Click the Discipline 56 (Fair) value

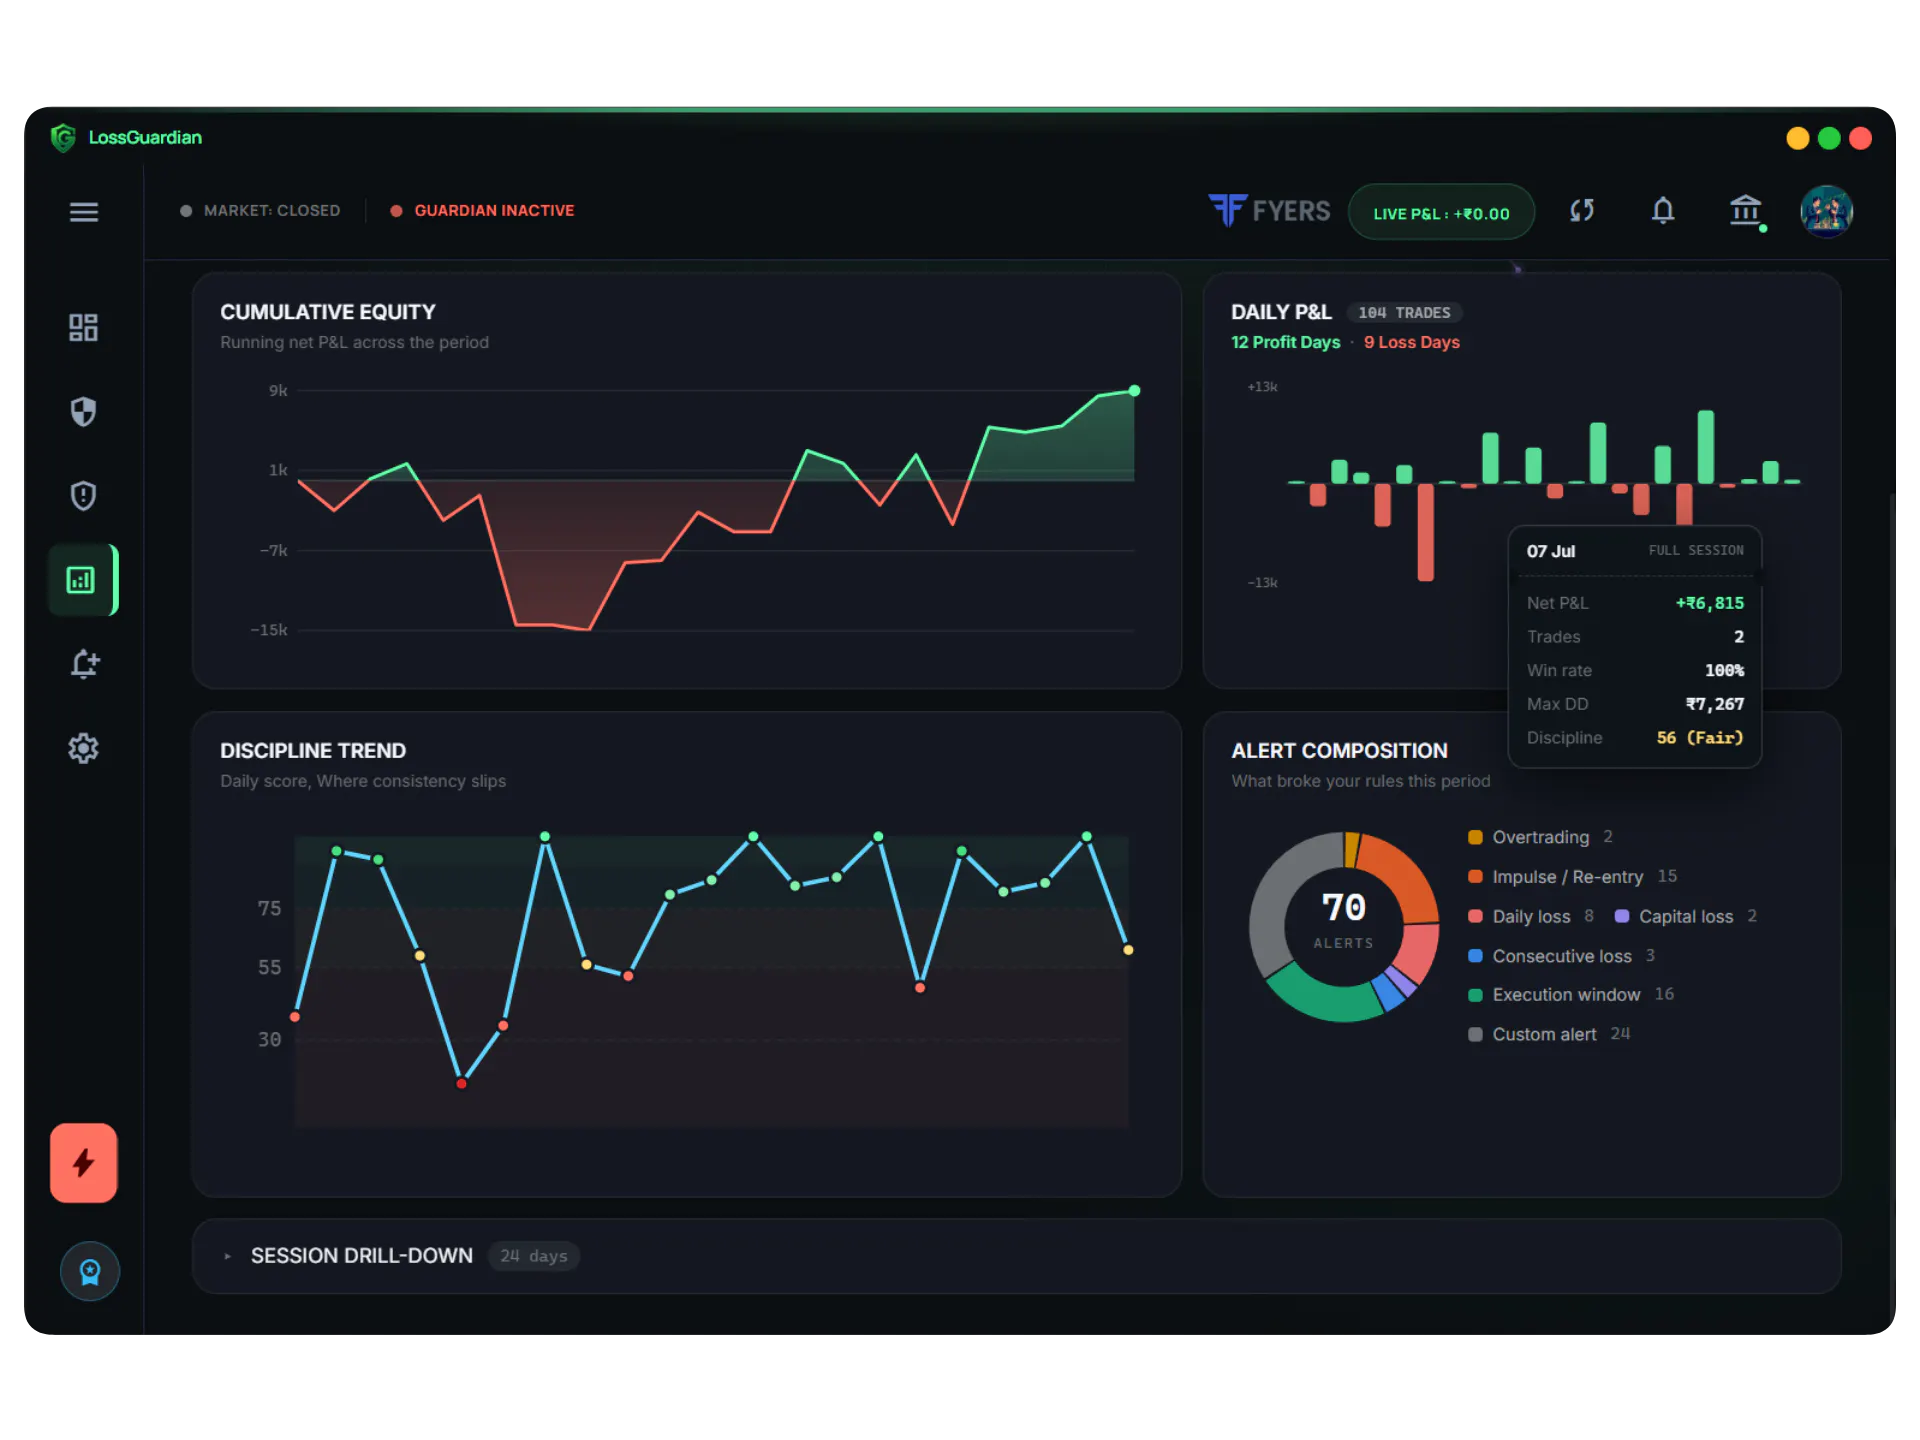1699,738
